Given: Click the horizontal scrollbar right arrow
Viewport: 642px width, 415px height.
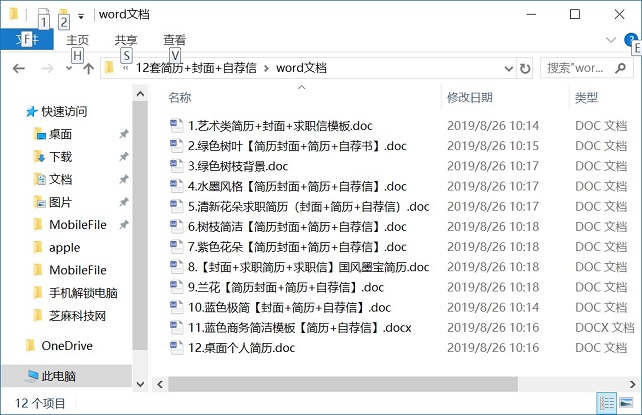Looking at the screenshot, I should tap(632, 384).
